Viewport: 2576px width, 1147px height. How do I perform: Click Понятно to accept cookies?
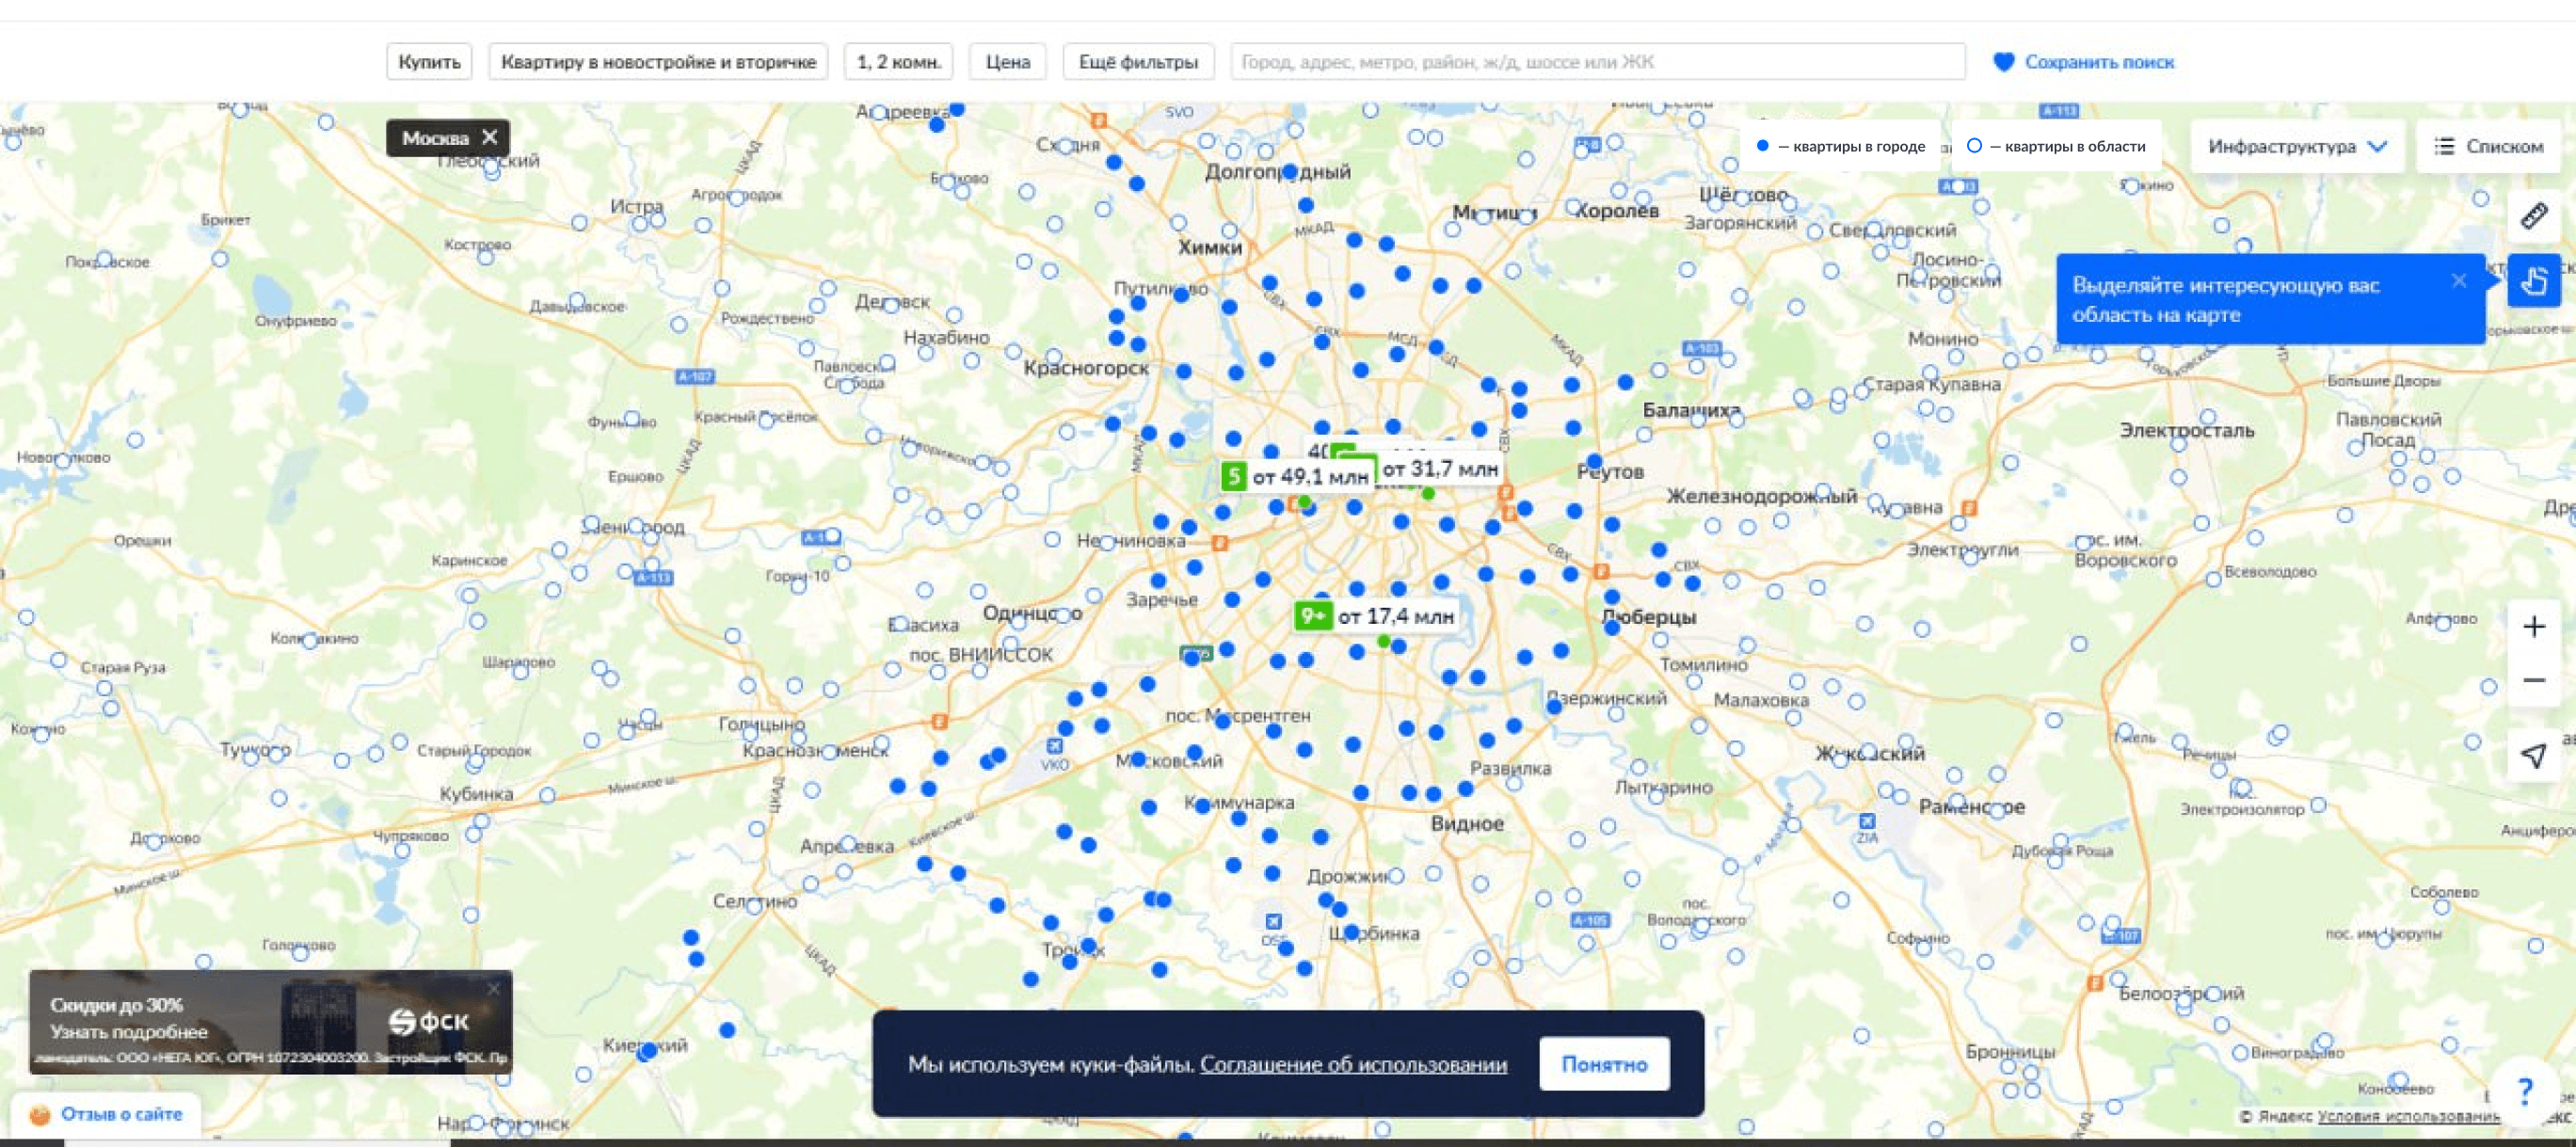point(1603,1064)
